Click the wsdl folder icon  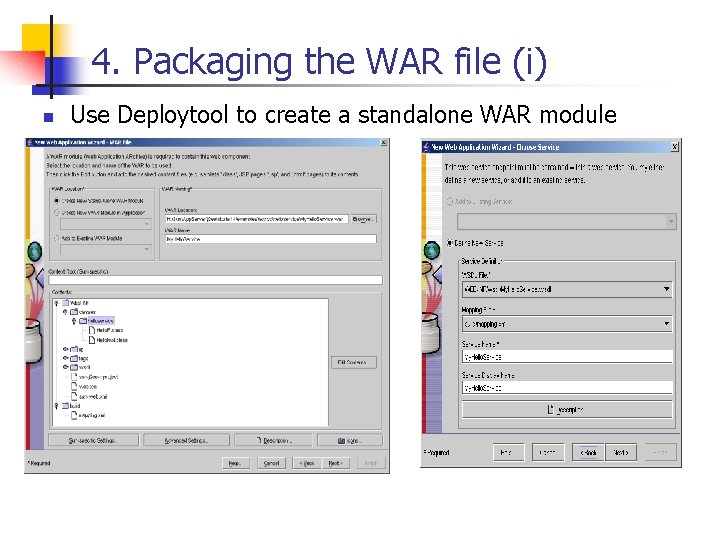click(74, 367)
